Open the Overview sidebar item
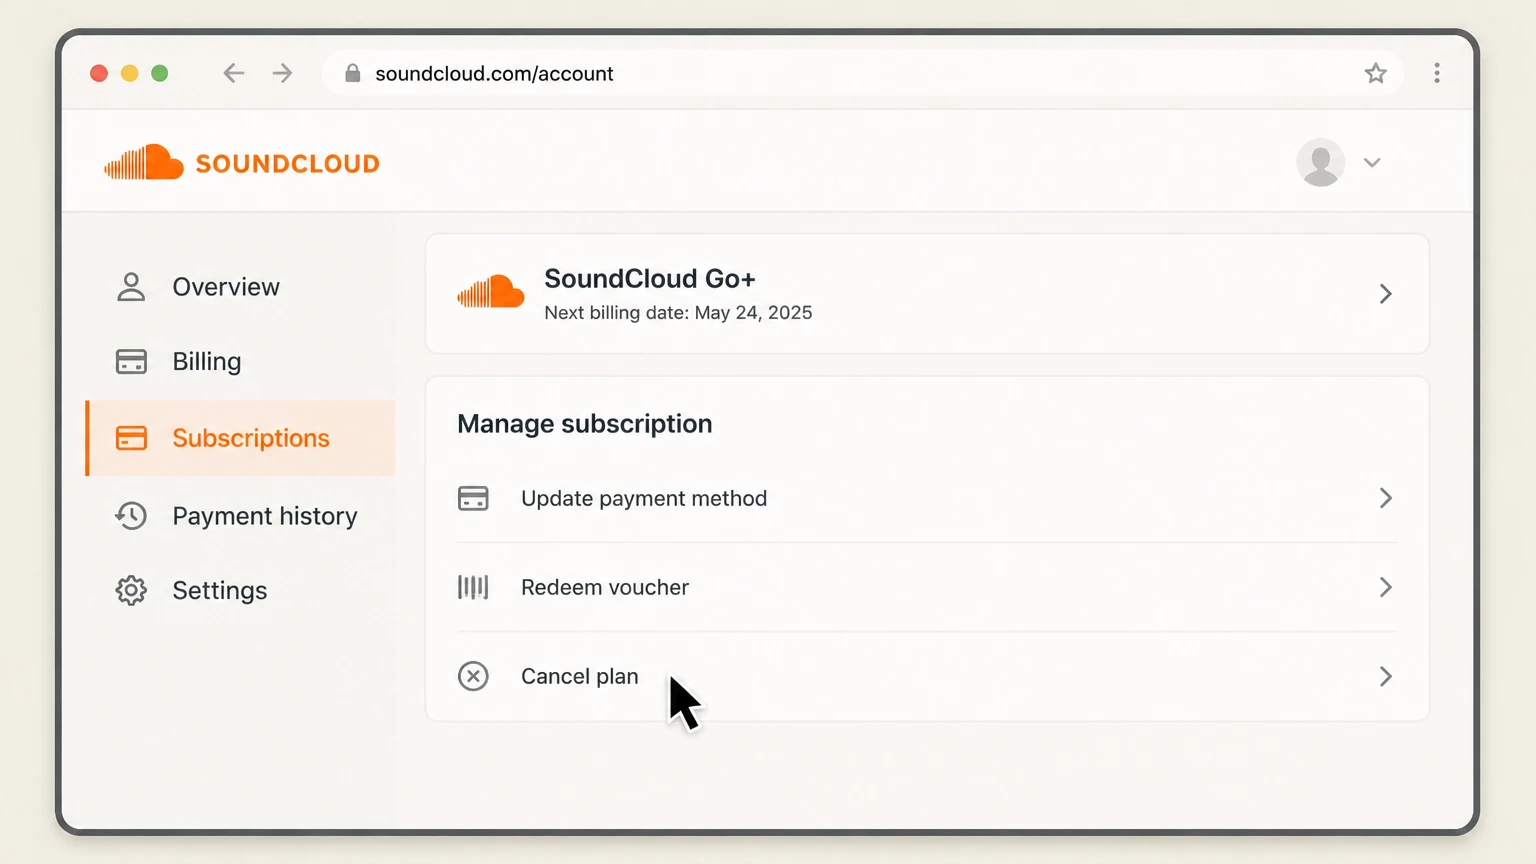 pos(240,287)
